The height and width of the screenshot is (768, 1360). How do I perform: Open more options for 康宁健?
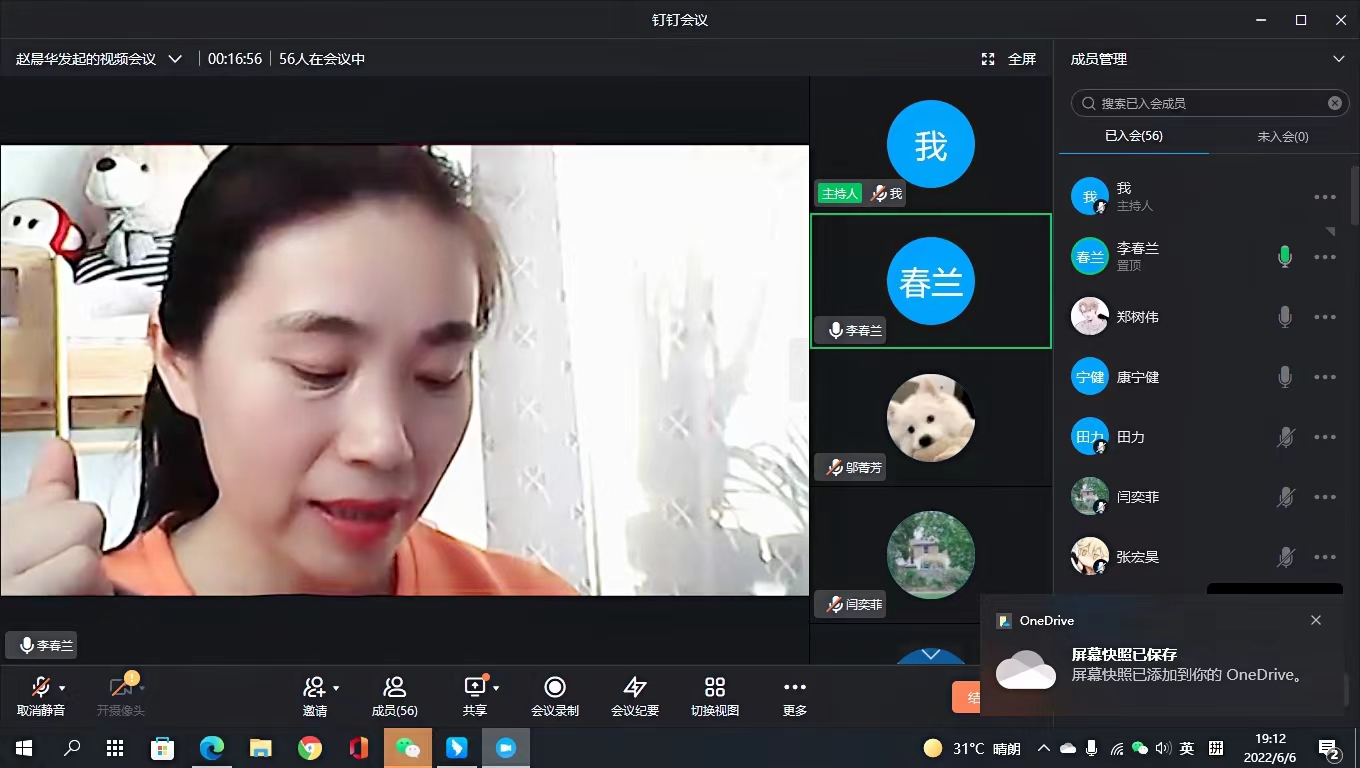pyautogui.click(x=1325, y=377)
